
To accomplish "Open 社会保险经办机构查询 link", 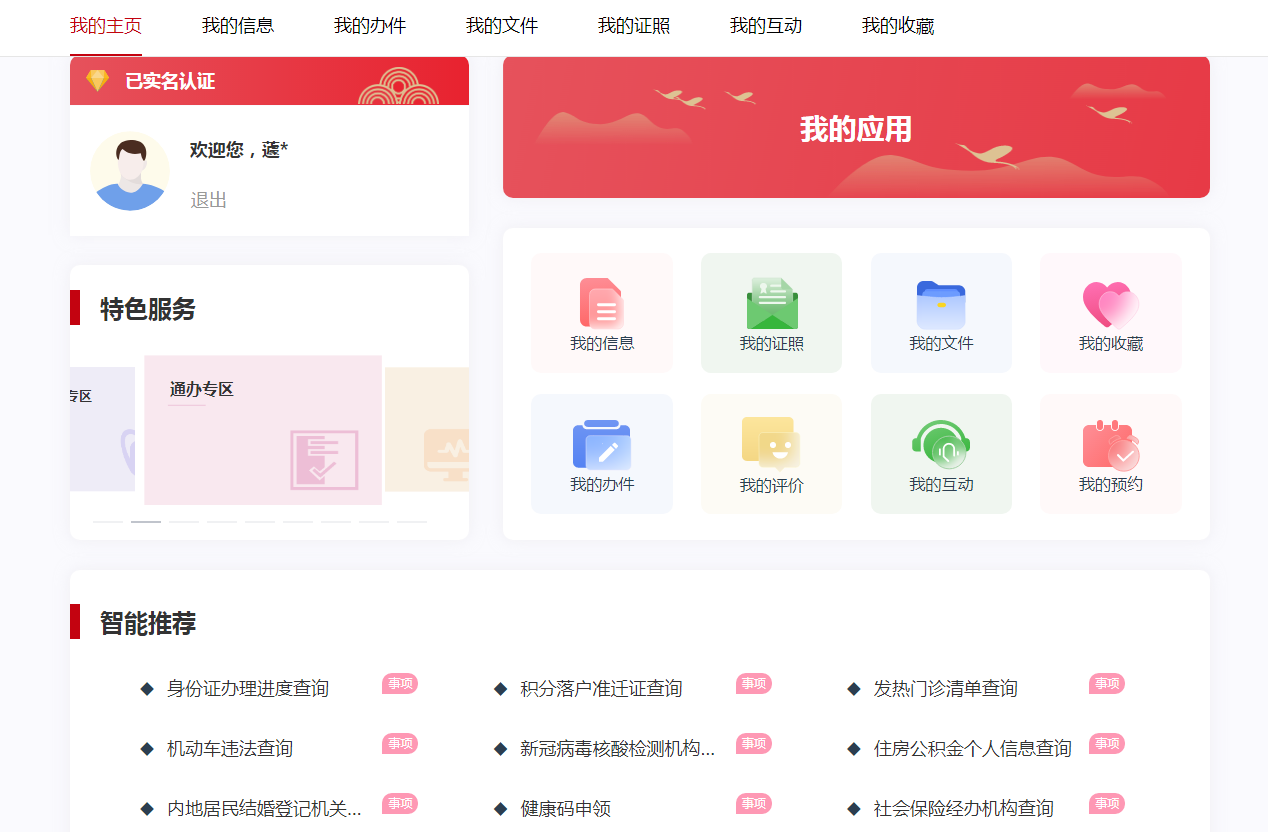I will click(x=964, y=809).
